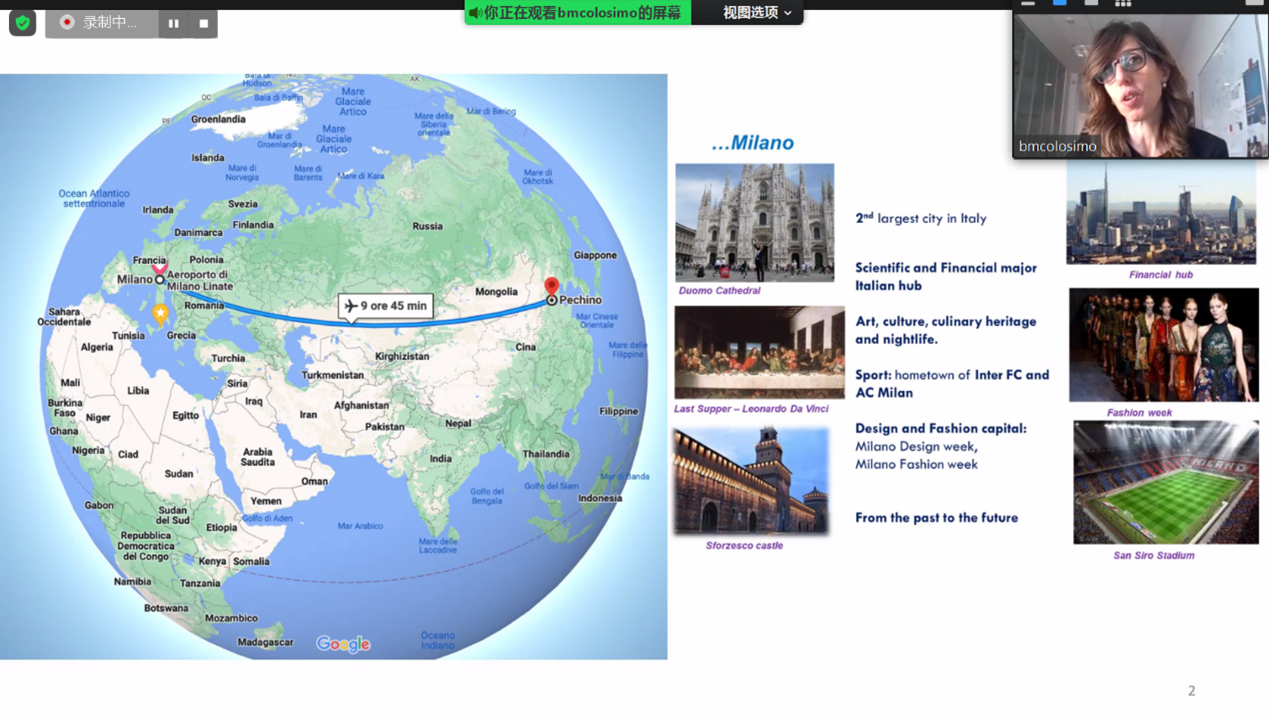Image resolution: width=1269 pixels, height=723 pixels.
Task: Click the red recording indicator
Action: coord(68,22)
